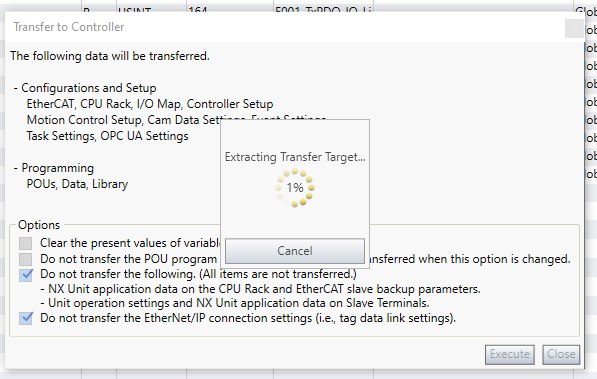Select the Configurations and Setup heading
The height and width of the screenshot is (379, 597).
point(89,88)
